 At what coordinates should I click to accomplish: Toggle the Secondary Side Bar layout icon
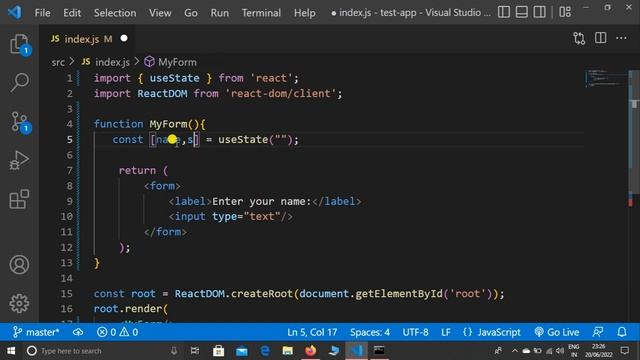pyautogui.click(x=540, y=12)
